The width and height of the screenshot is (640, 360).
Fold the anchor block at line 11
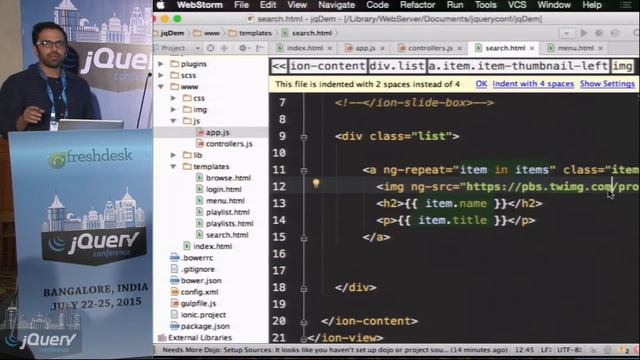tap(304, 171)
